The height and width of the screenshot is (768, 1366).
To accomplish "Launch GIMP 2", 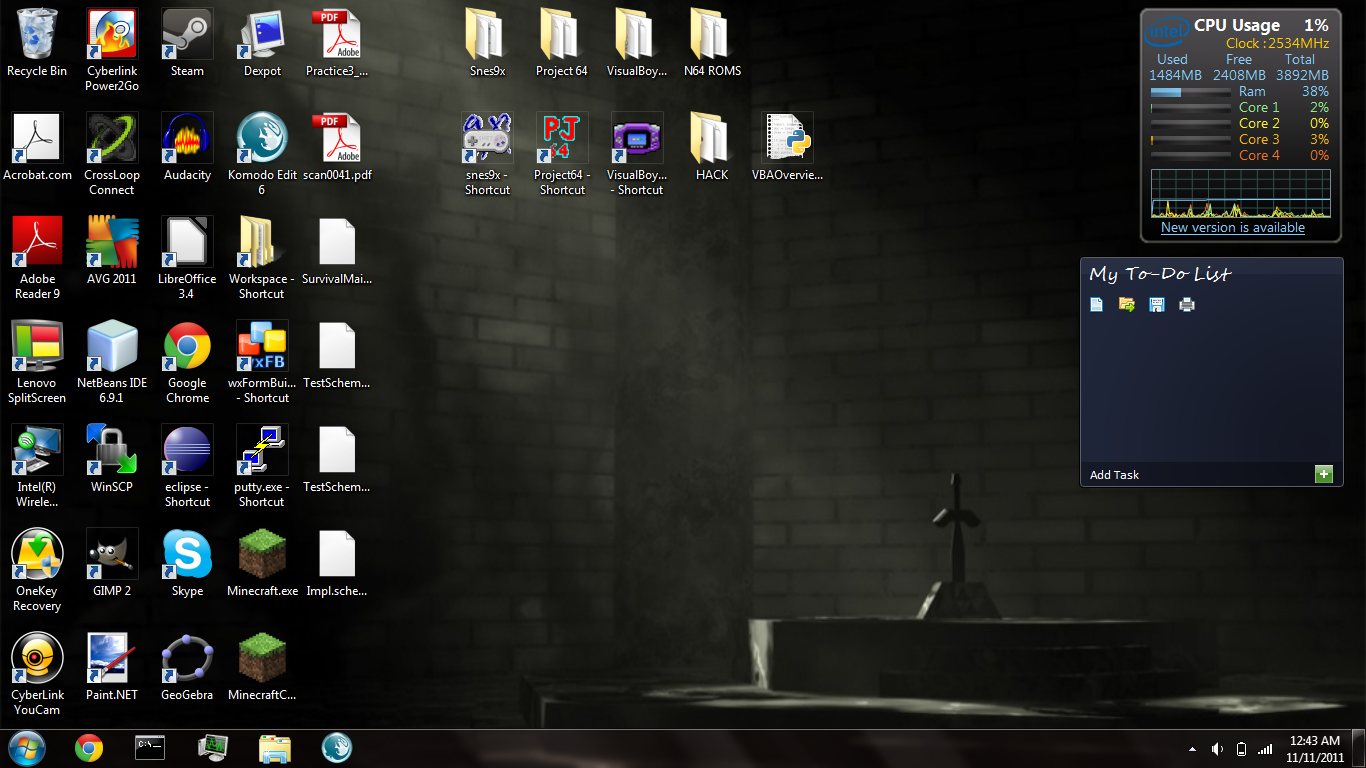I will 111,553.
